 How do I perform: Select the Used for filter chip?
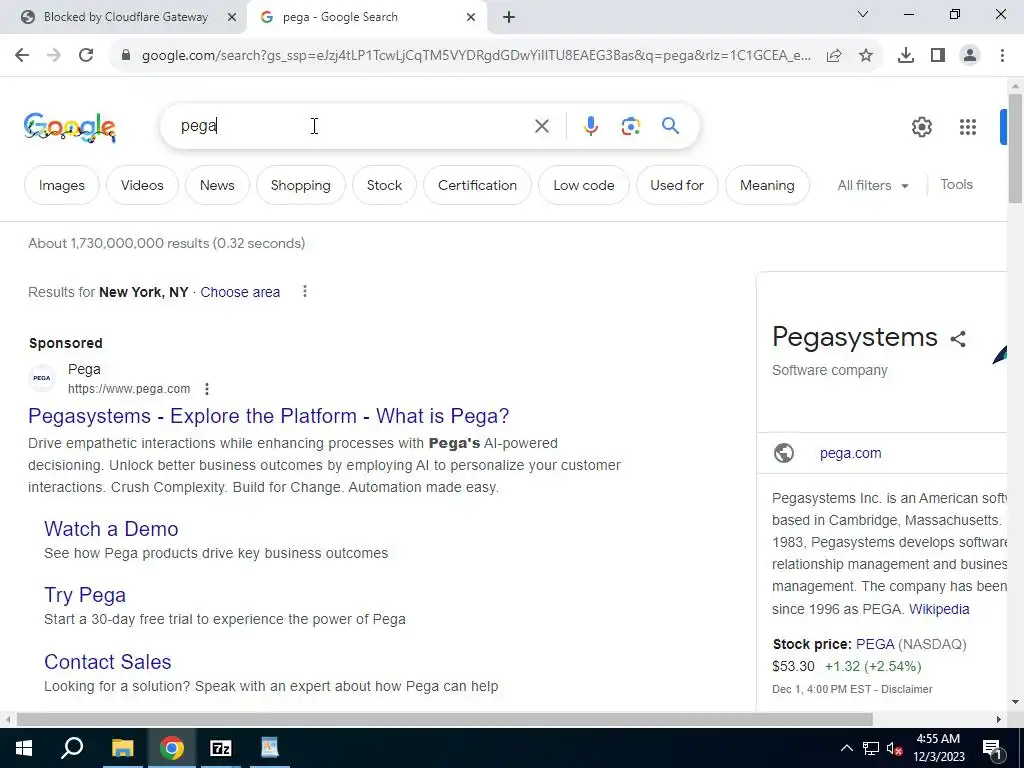pyautogui.click(x=677, y=185)
